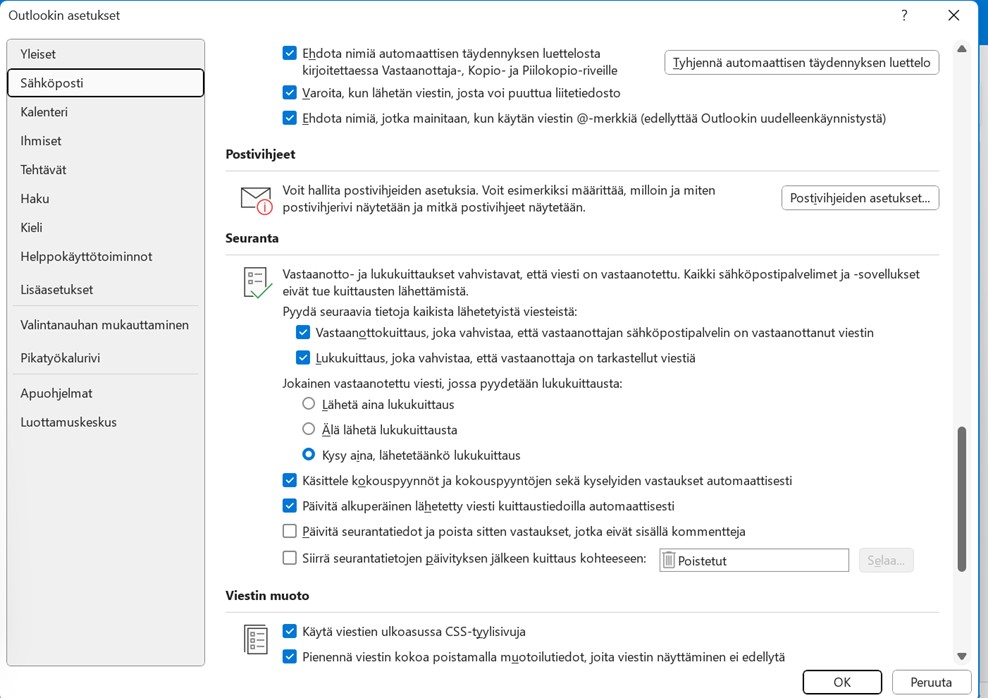Viewport: 988px width, 698px height.
Task: Select 'Älä lähetä lukukuittausta' radio button
Action: pyautogui.click(x=309, y=429)
